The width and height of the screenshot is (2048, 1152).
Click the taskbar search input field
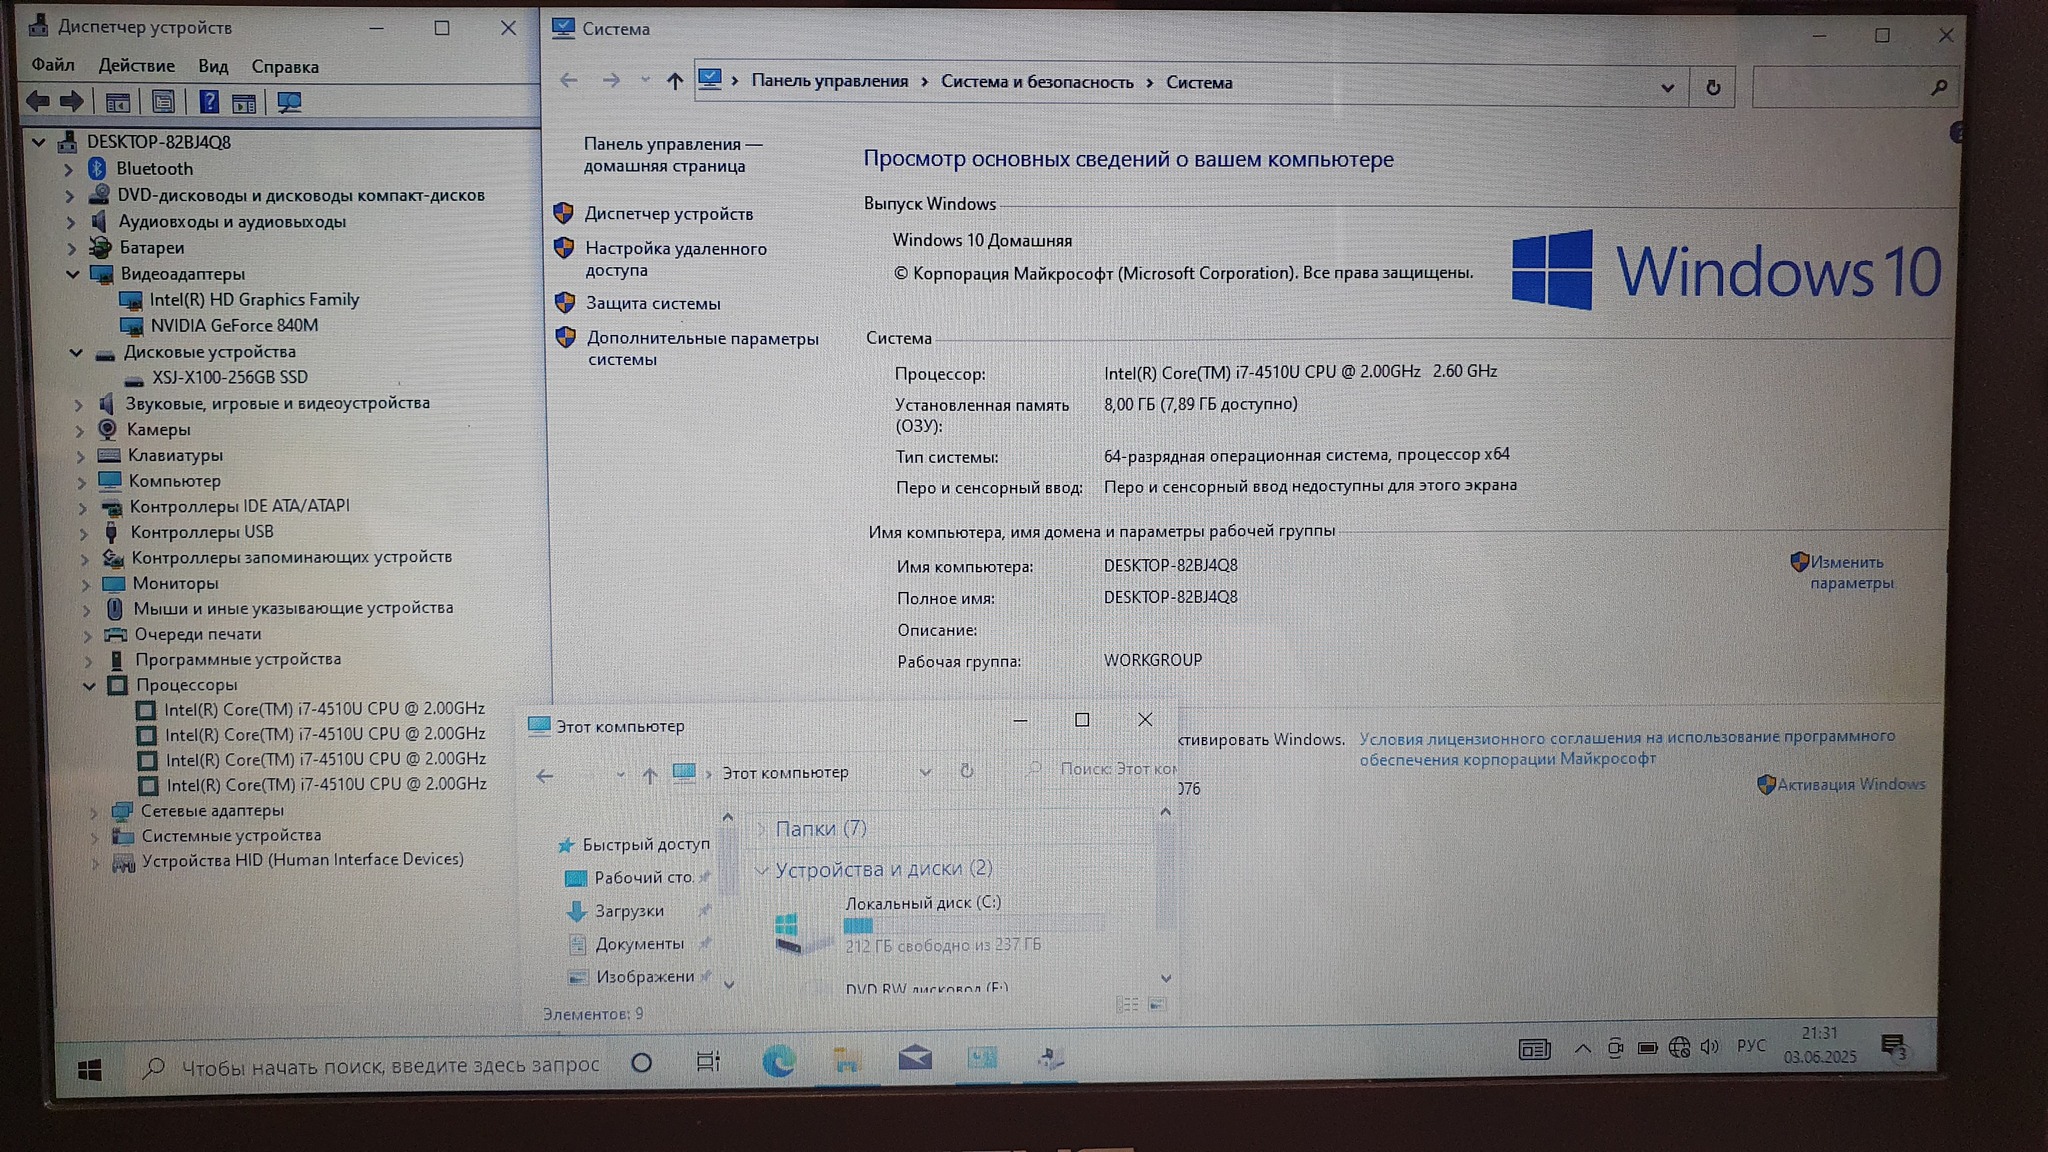pos(390,1066)
